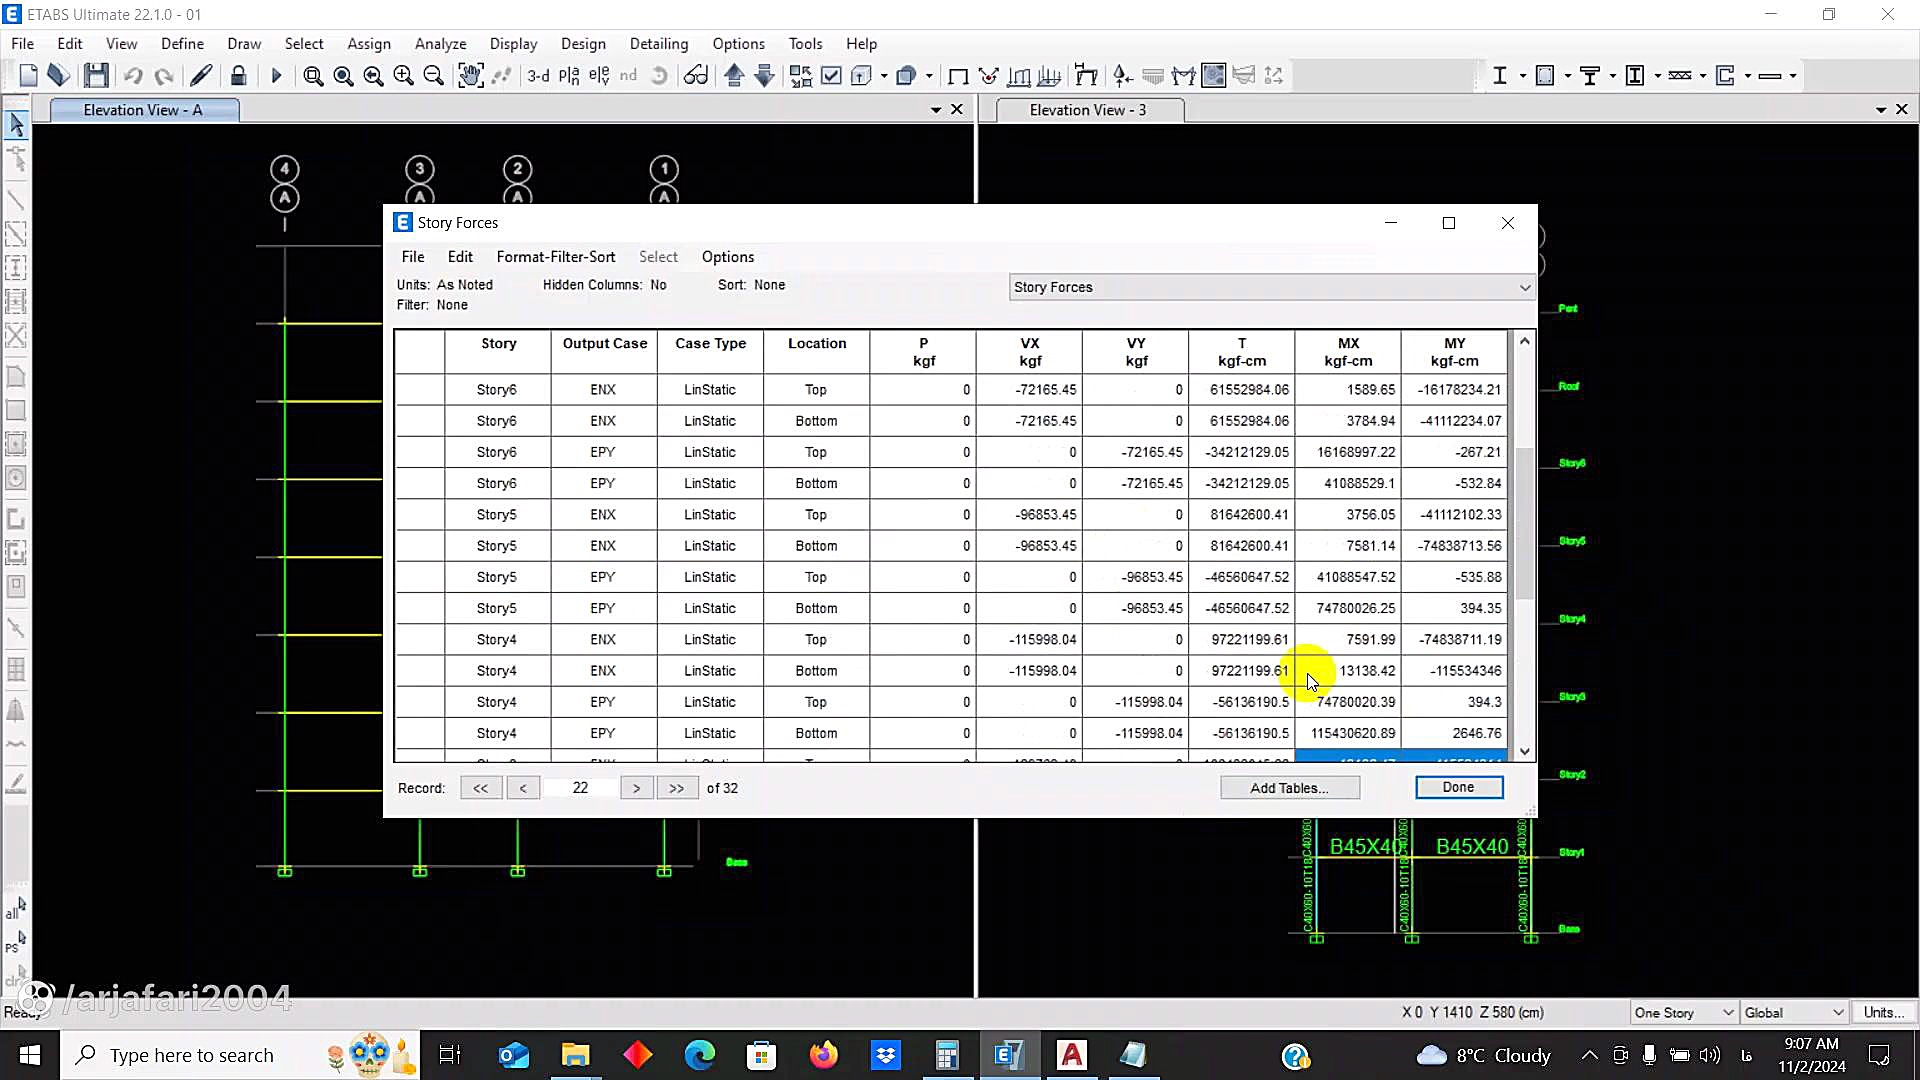Click the Windows Start button

click(29, 1055)
